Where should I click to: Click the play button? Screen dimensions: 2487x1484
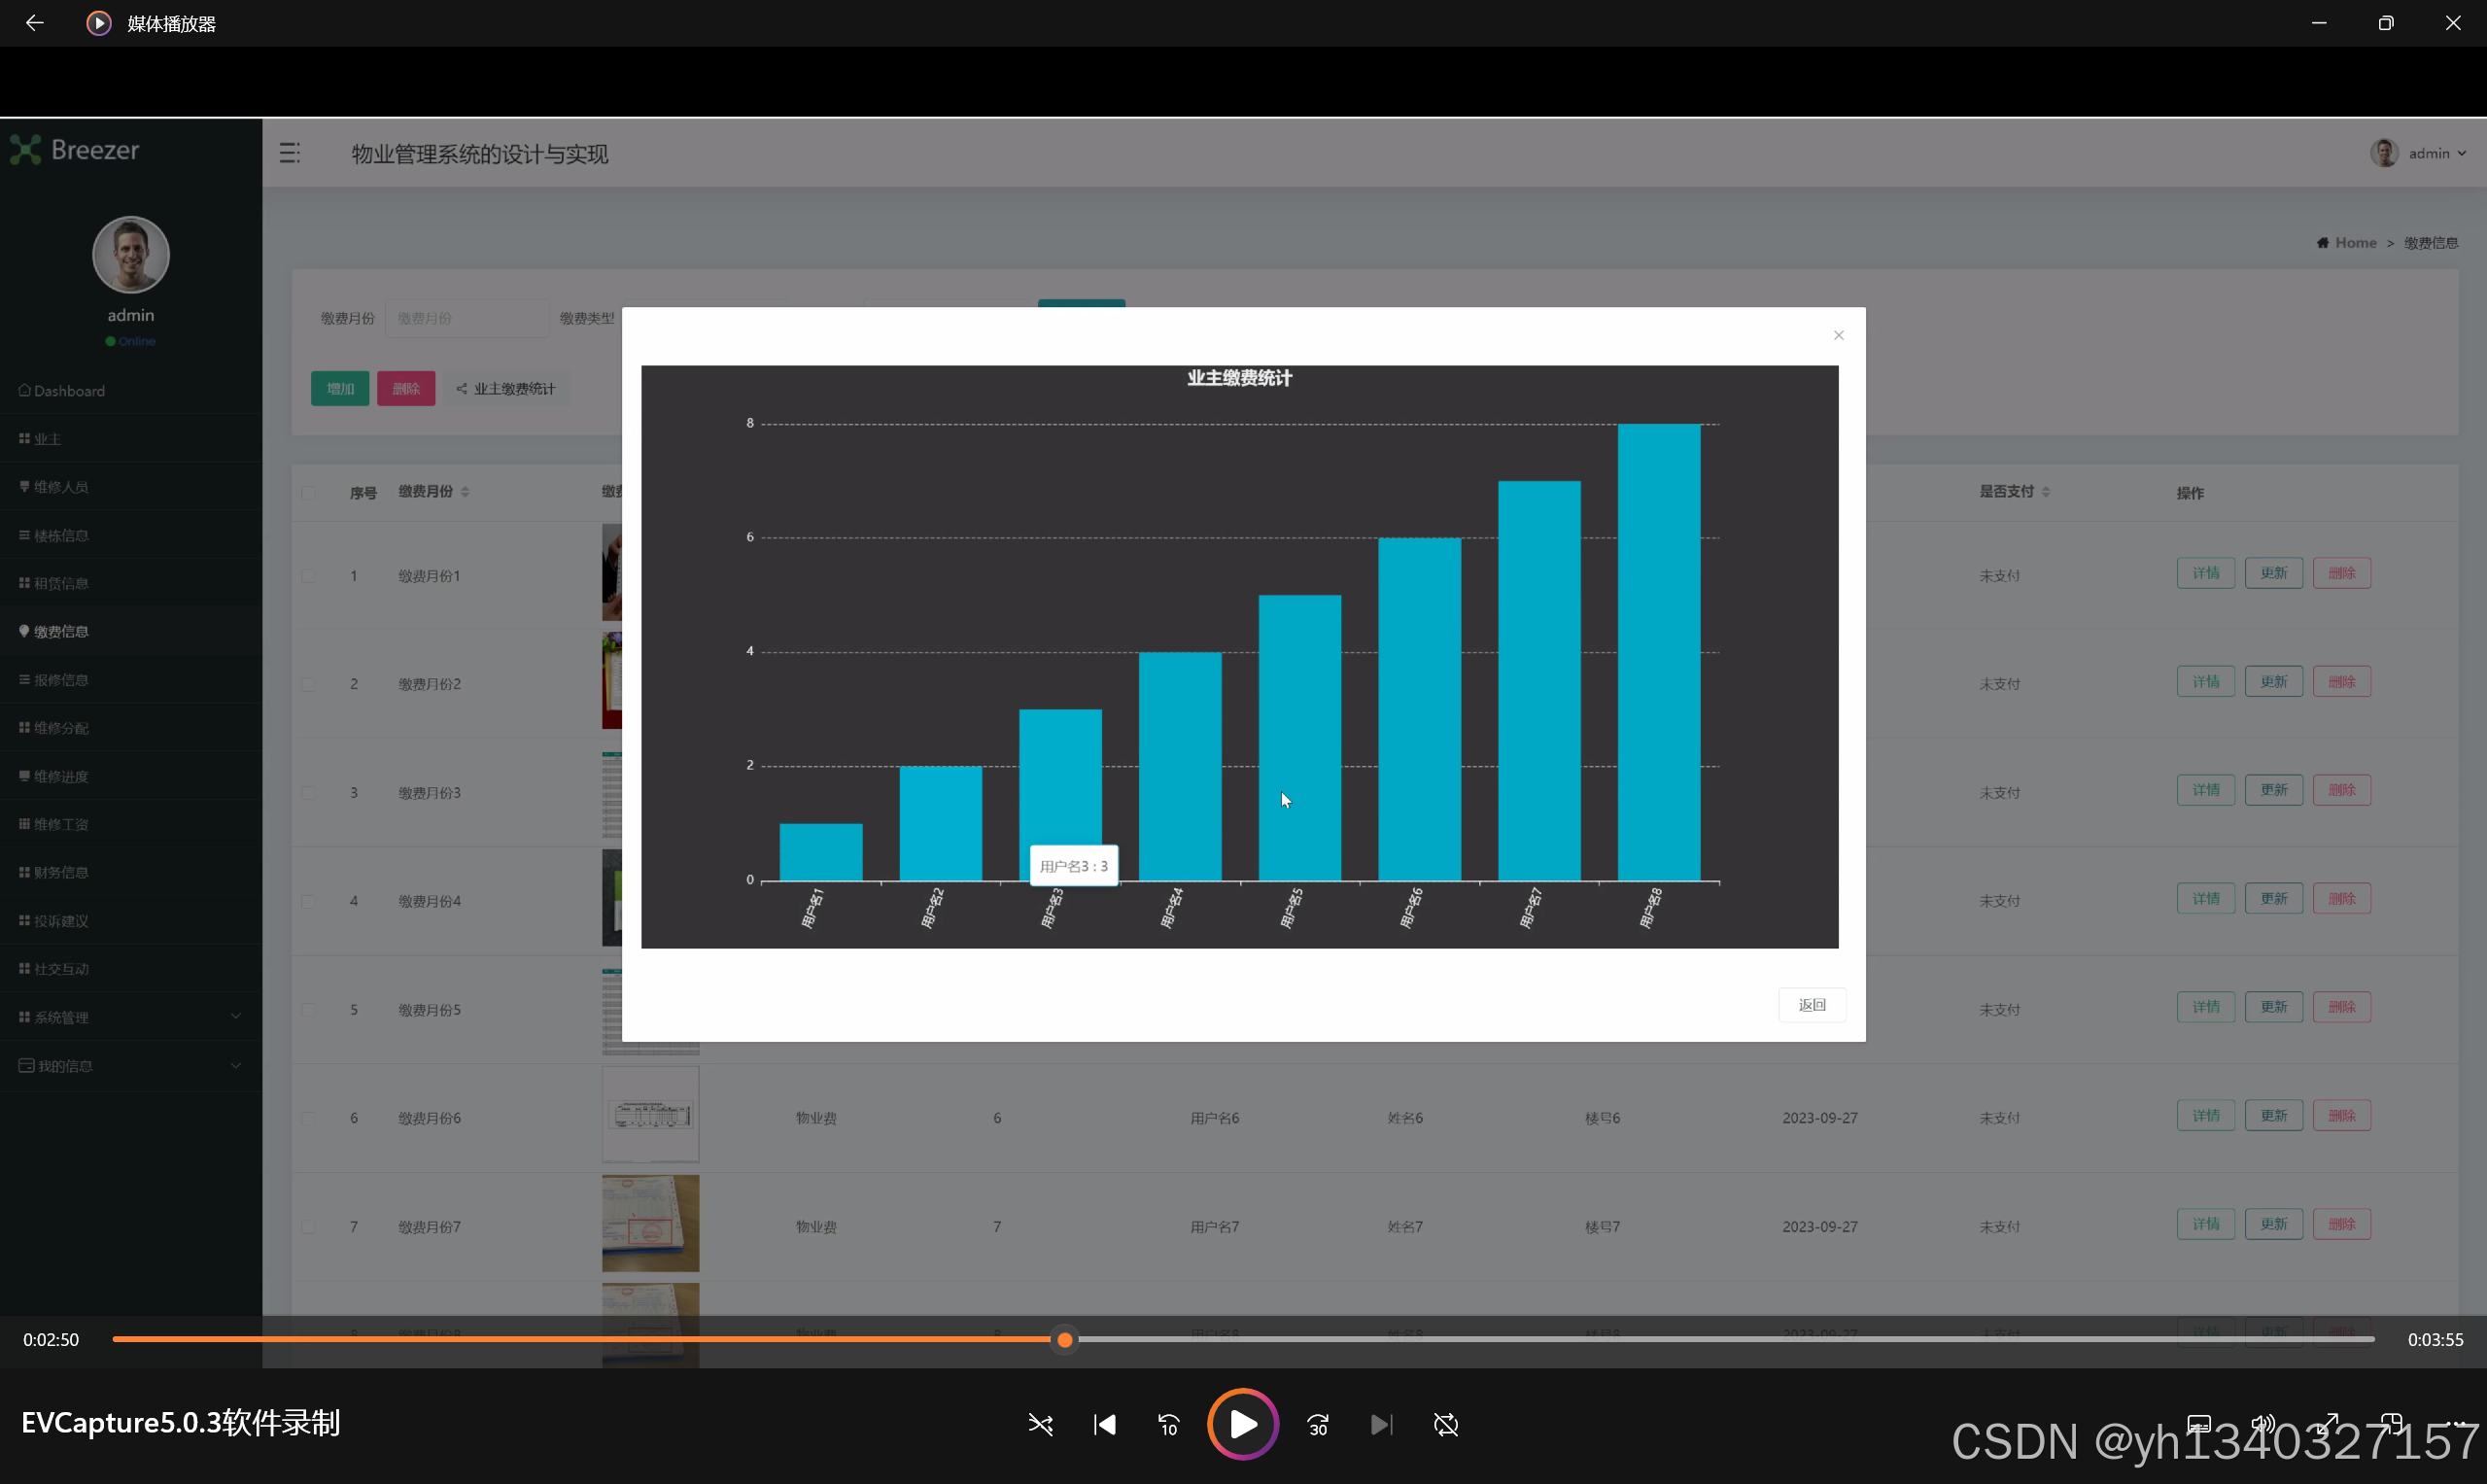(x=1242, y=1424)
